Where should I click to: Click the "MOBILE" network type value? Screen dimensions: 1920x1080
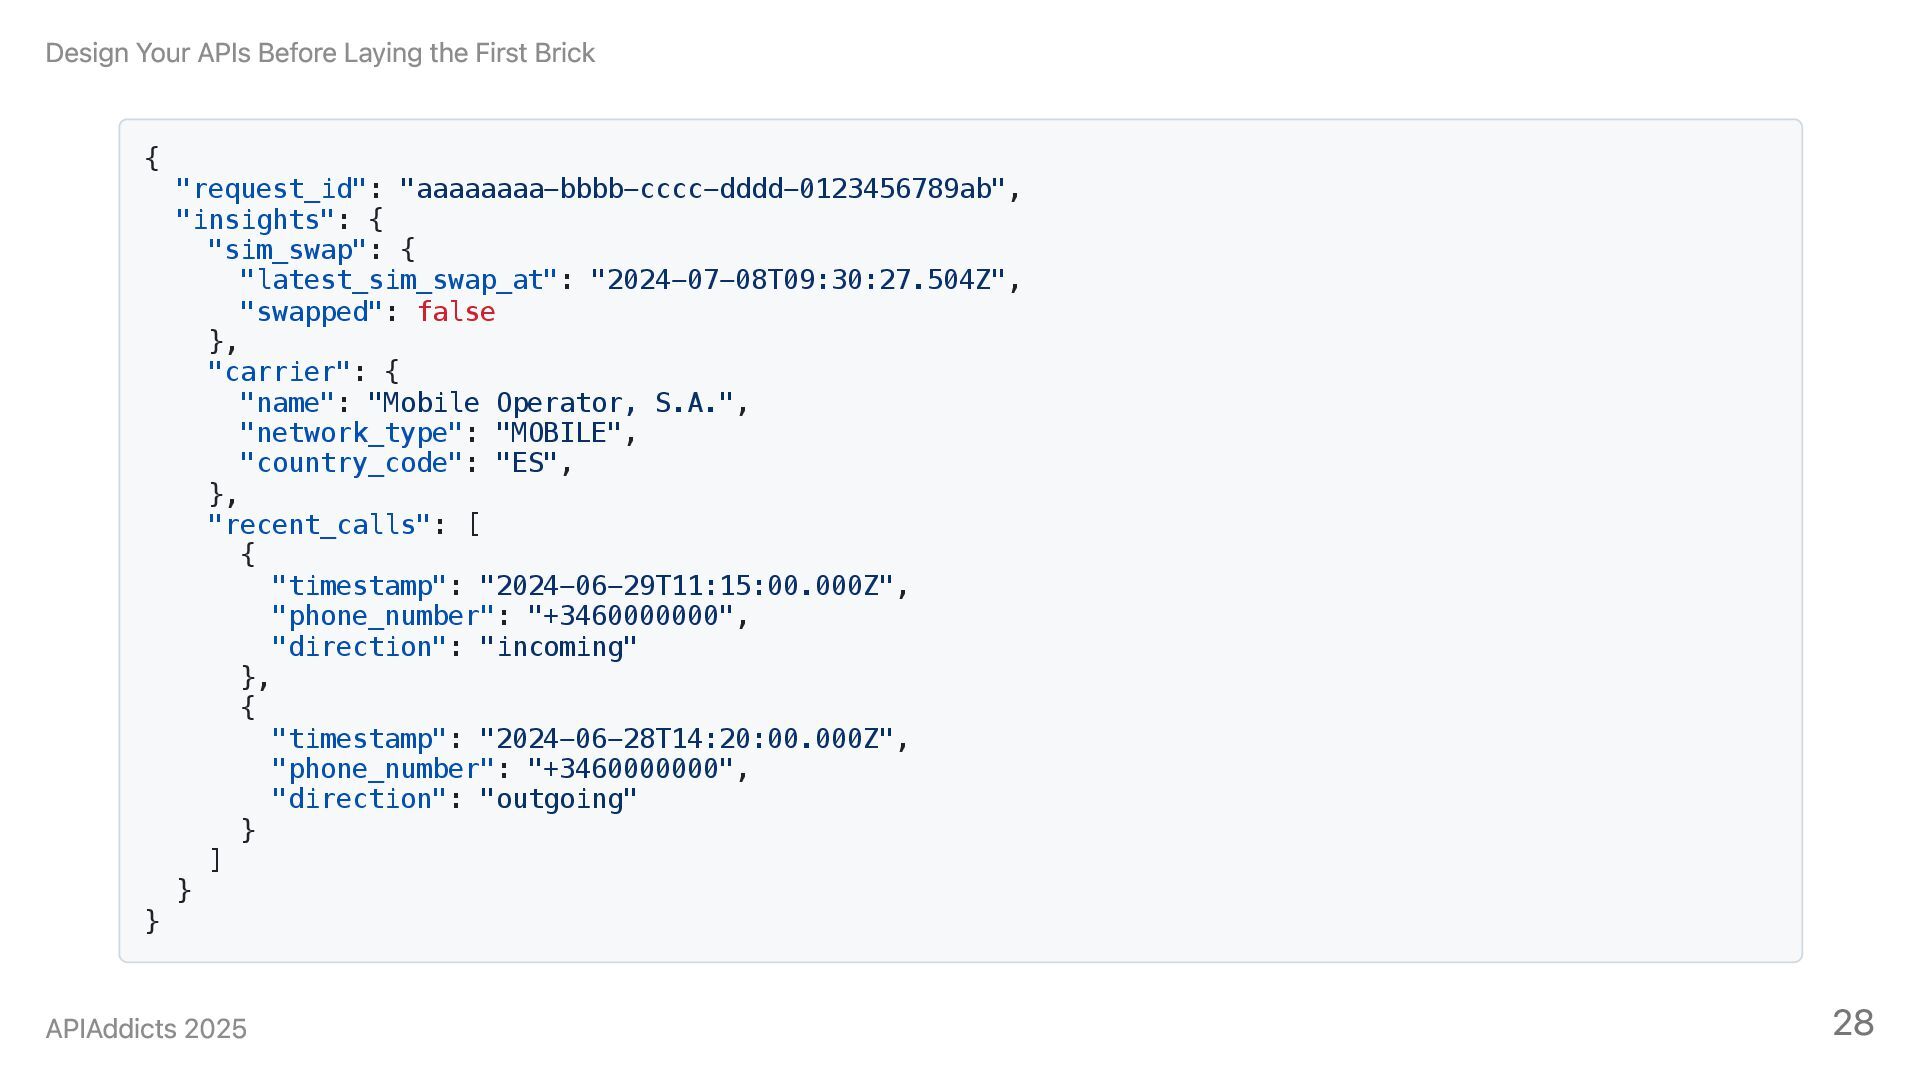pyautogui.click(x=559, y=433)
